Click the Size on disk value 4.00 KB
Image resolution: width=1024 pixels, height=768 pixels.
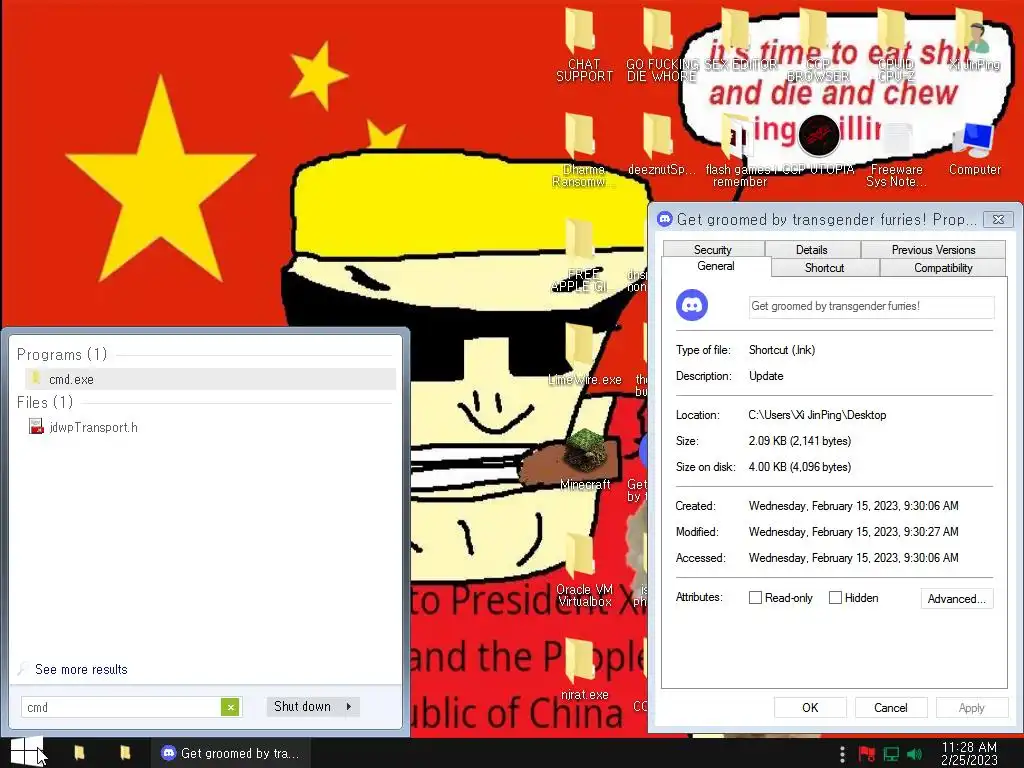tap(800, 467)
